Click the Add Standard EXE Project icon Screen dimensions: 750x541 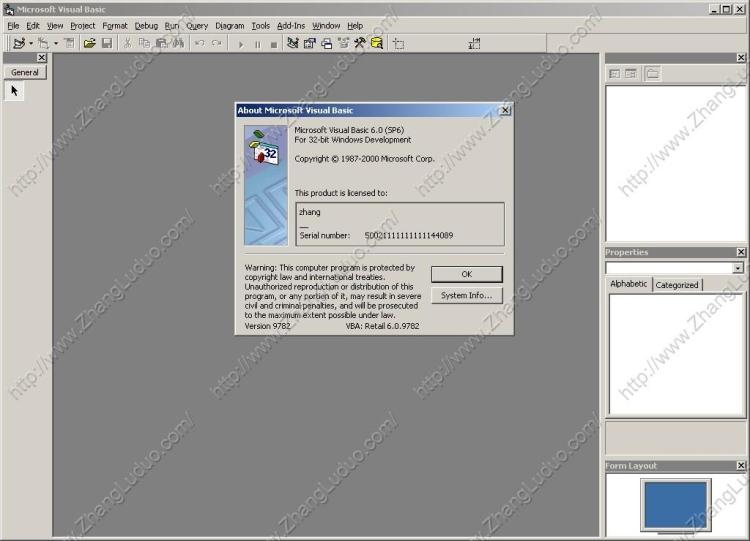[x=19, y=44]
